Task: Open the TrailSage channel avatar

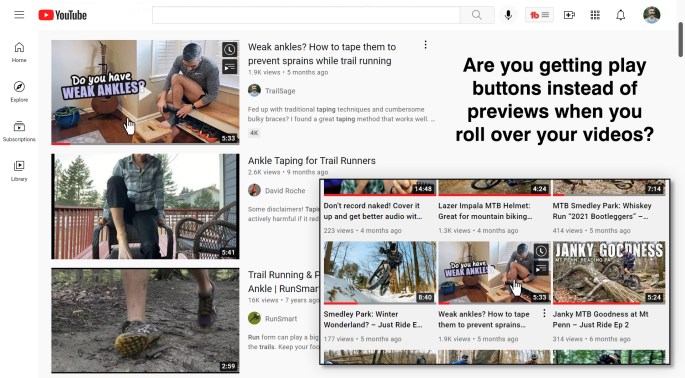Action: click(x=254, y=90)
